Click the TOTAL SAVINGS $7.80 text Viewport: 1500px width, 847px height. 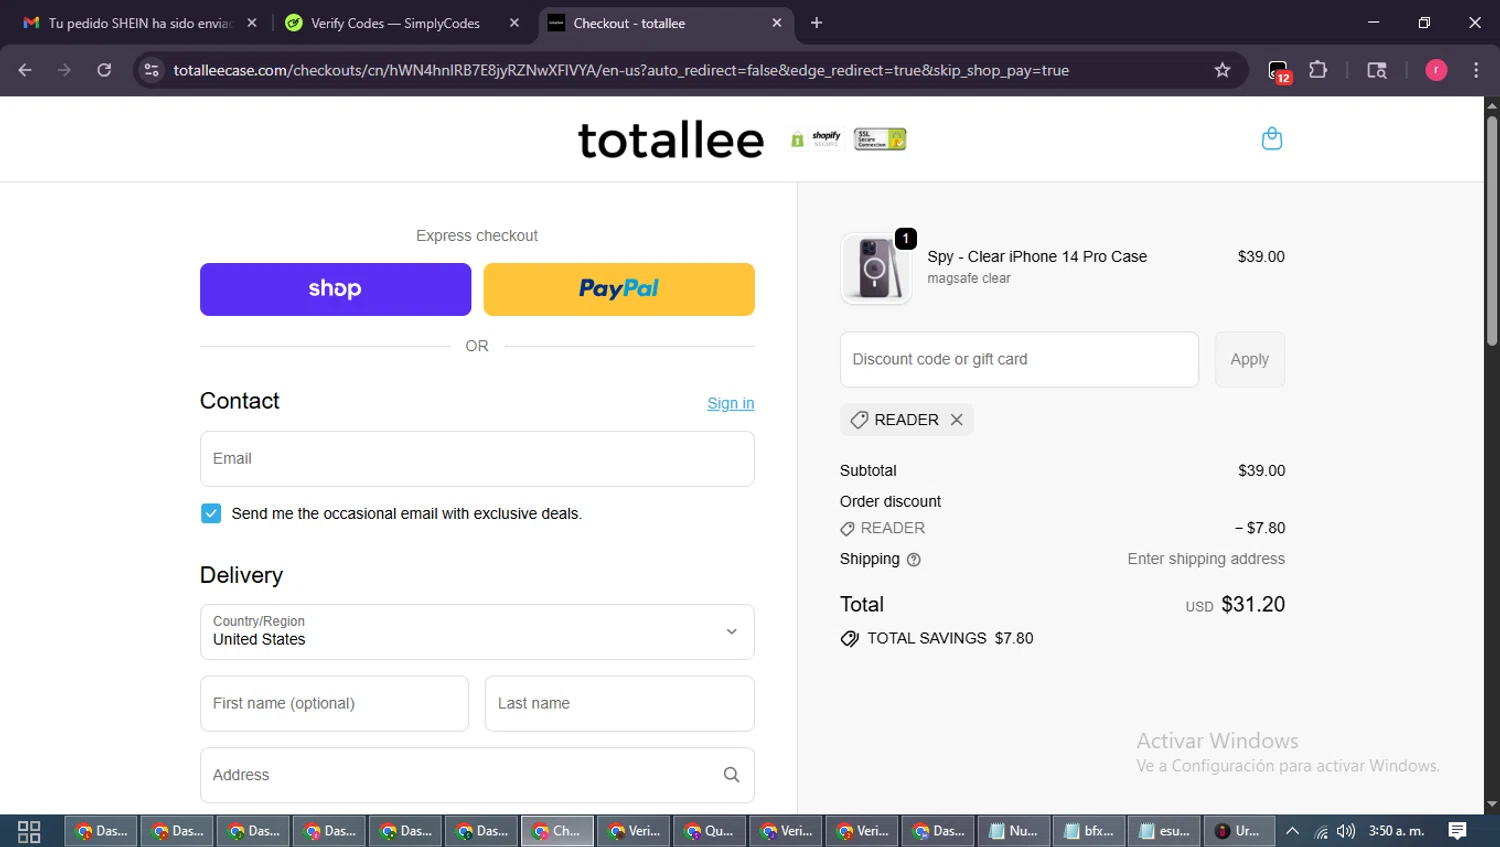coord(950,639)
